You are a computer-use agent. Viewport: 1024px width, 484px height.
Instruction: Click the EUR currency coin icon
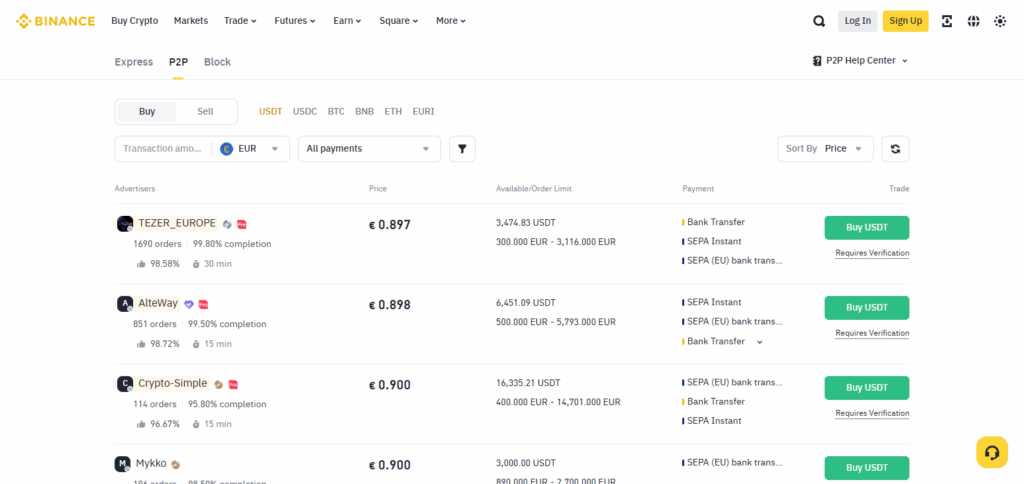pyautogui.click(x=227, y=149)
